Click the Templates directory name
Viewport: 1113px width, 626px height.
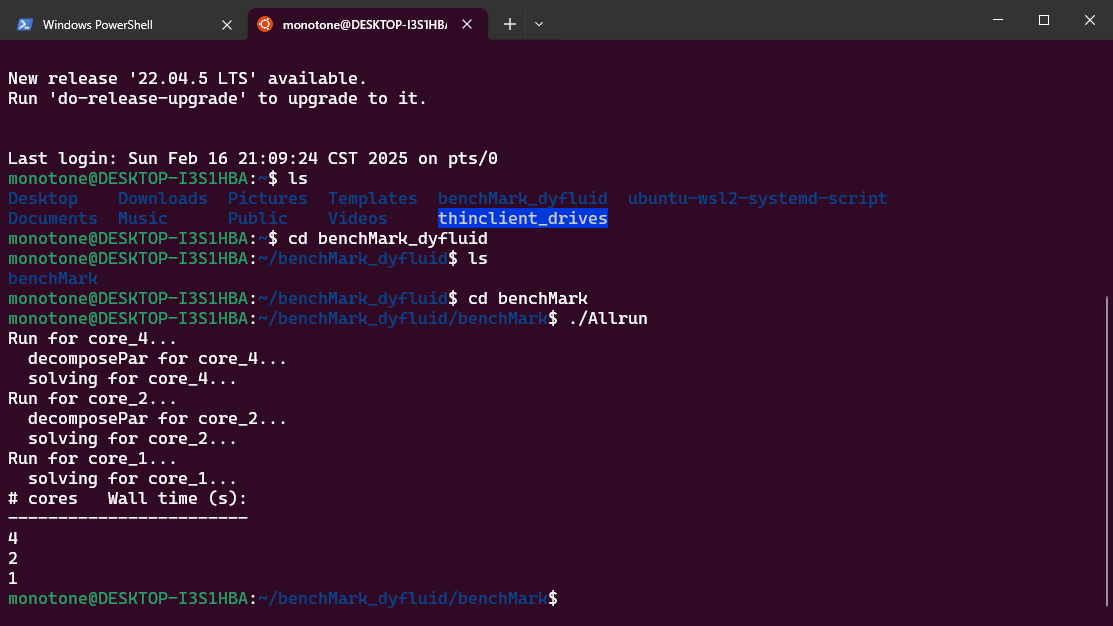click(373, 198)
